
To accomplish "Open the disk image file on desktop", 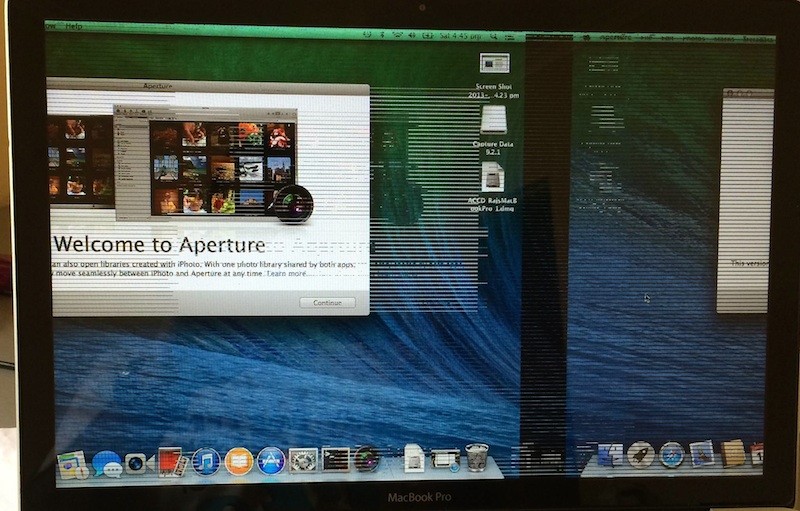I will (x=493, y=177).
